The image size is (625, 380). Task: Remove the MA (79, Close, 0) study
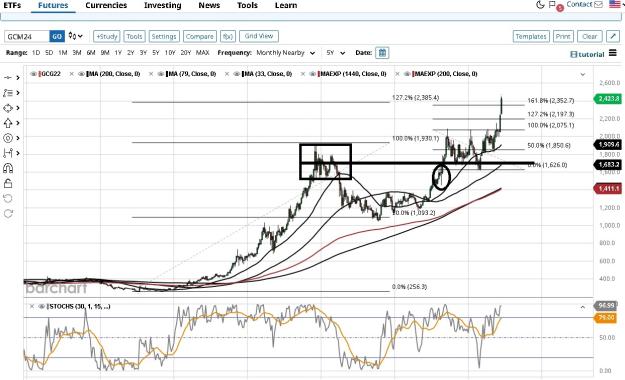[151, 74]
